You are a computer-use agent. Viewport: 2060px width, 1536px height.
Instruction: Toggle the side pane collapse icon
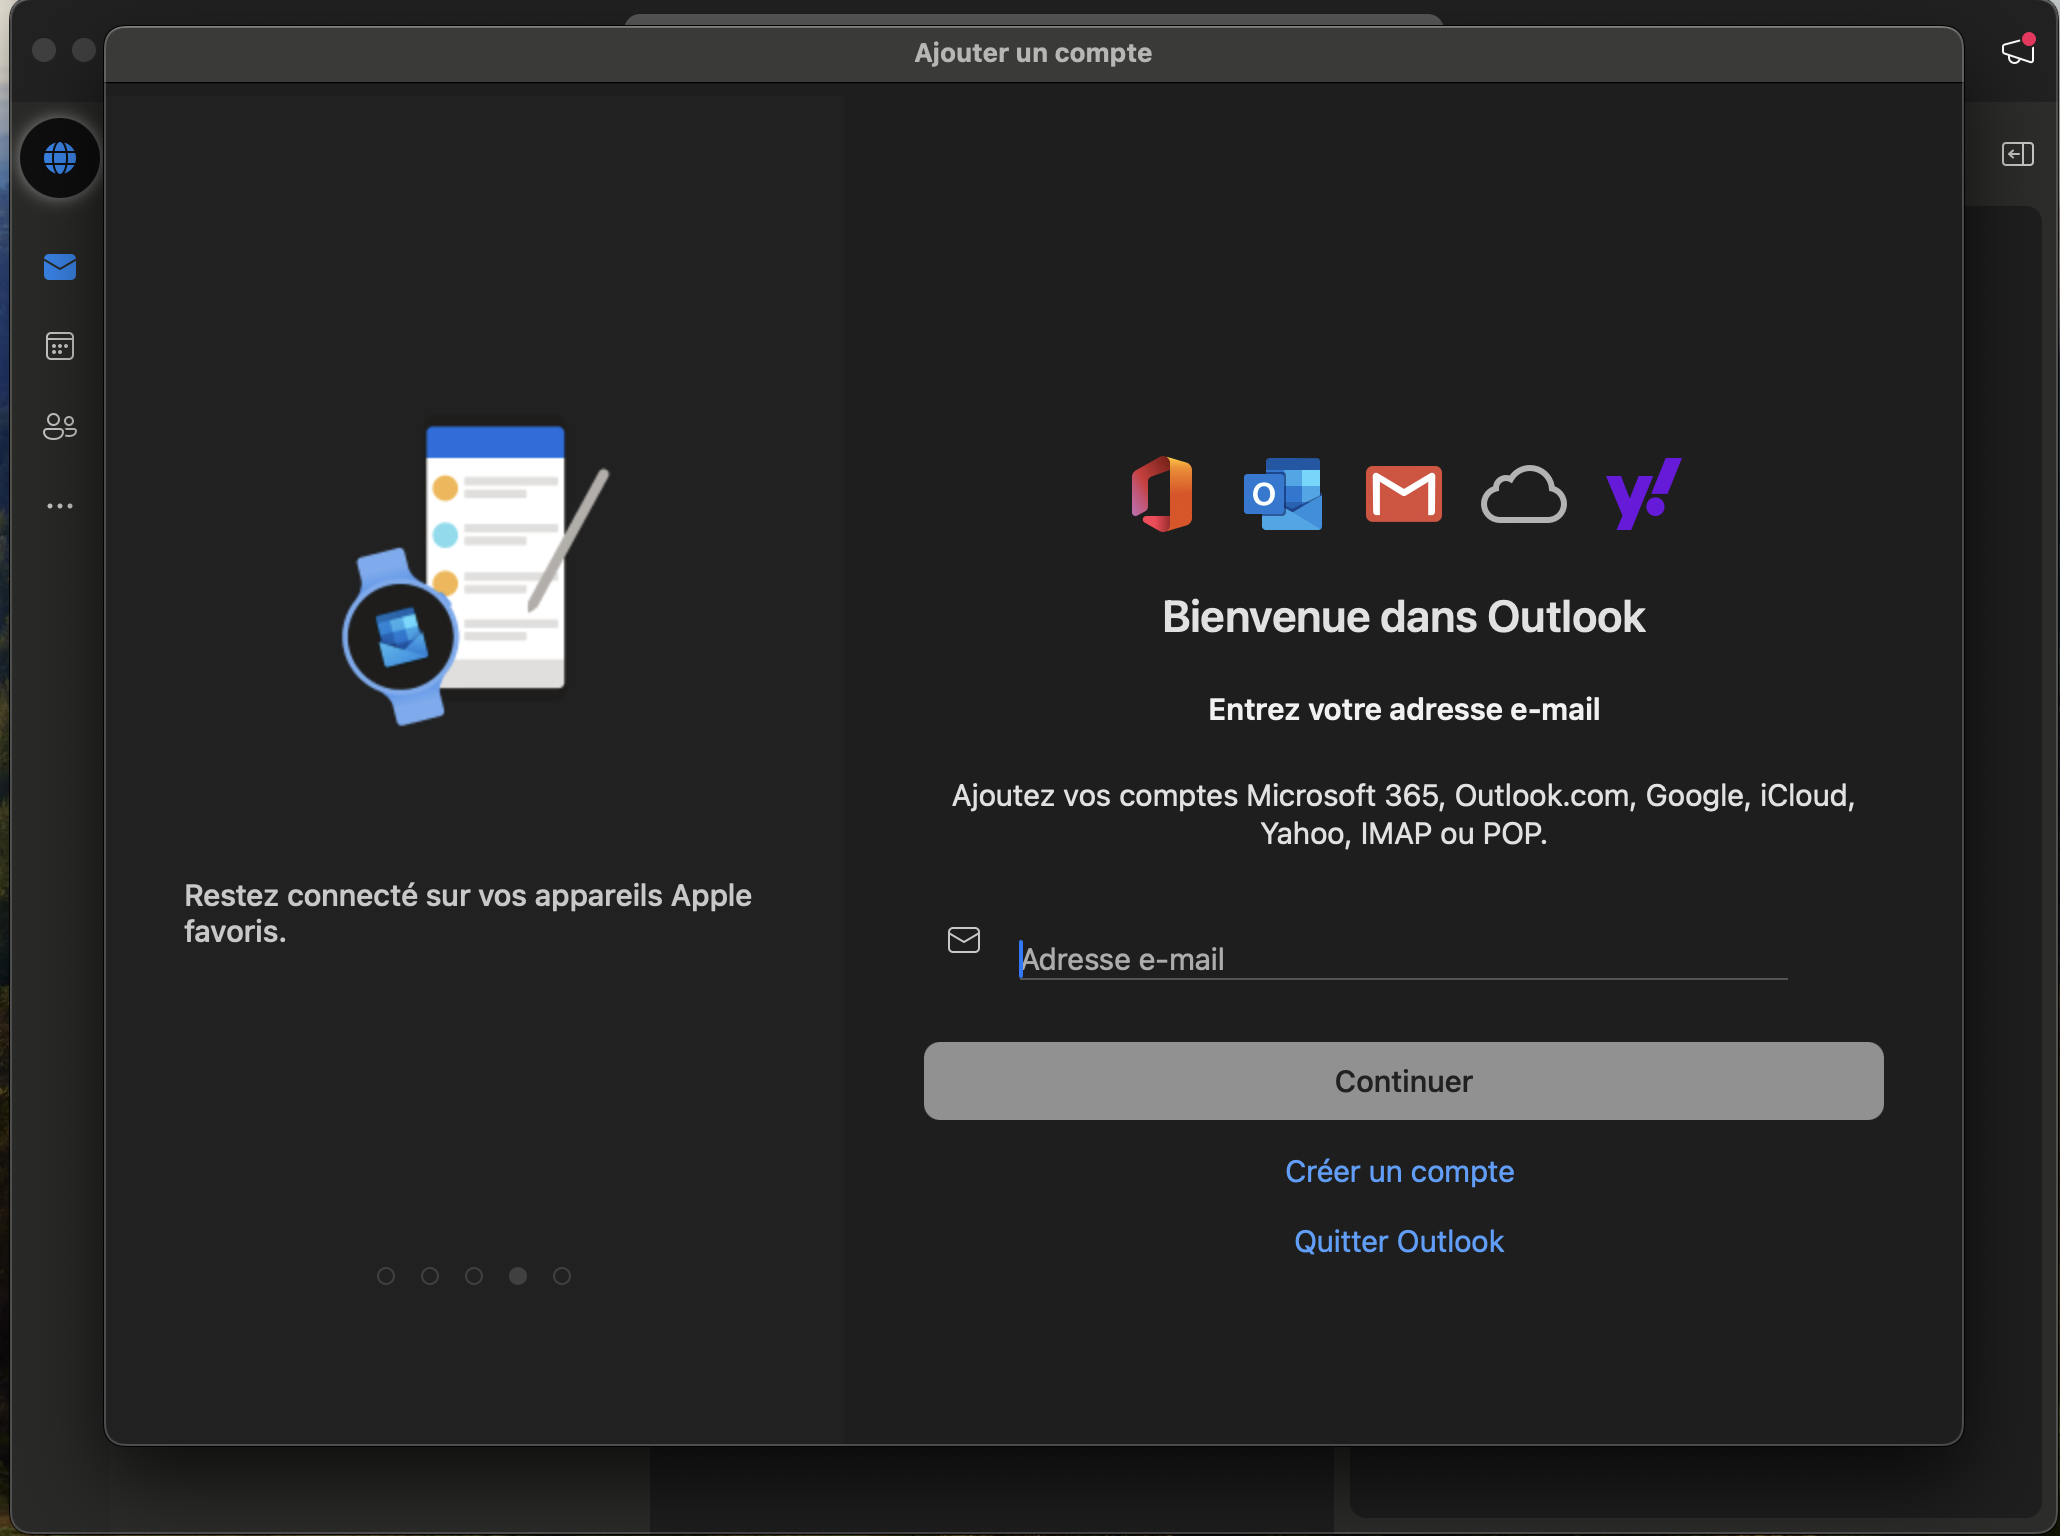pyautogui.click(x=2018, y=154)
